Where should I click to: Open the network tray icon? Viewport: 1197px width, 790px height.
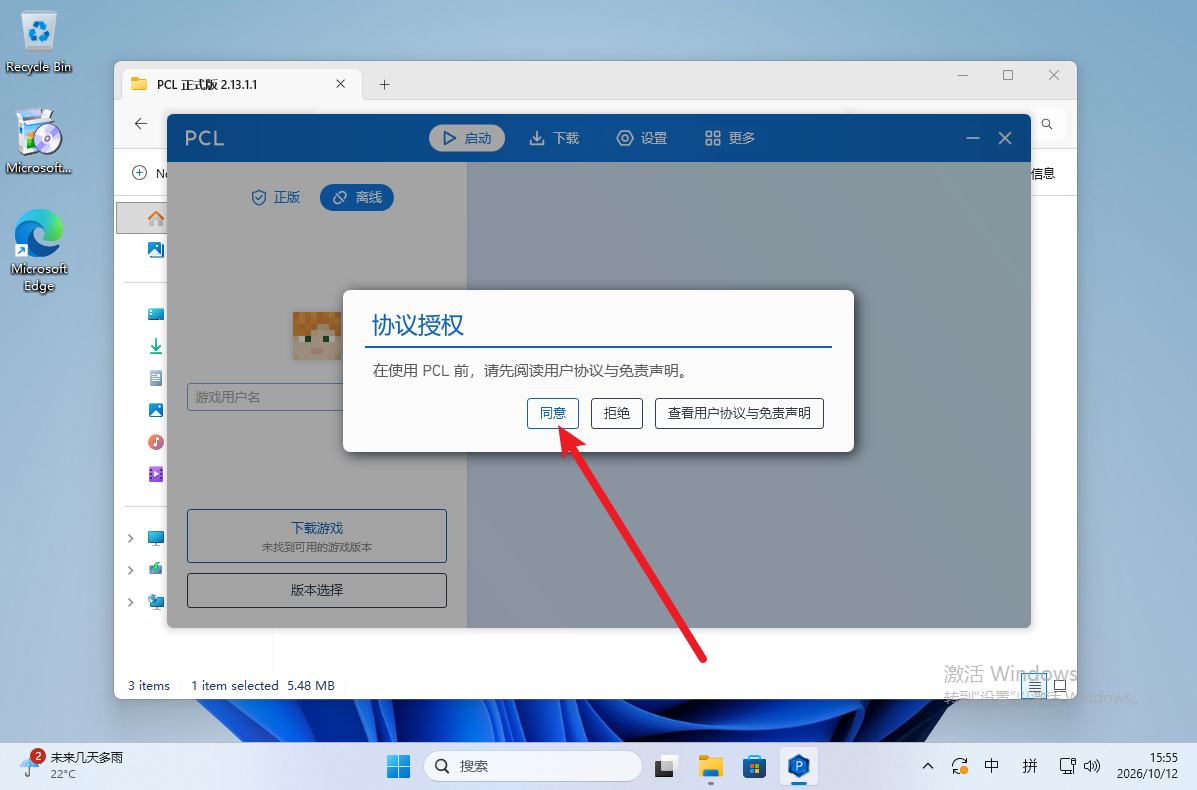1067,766
